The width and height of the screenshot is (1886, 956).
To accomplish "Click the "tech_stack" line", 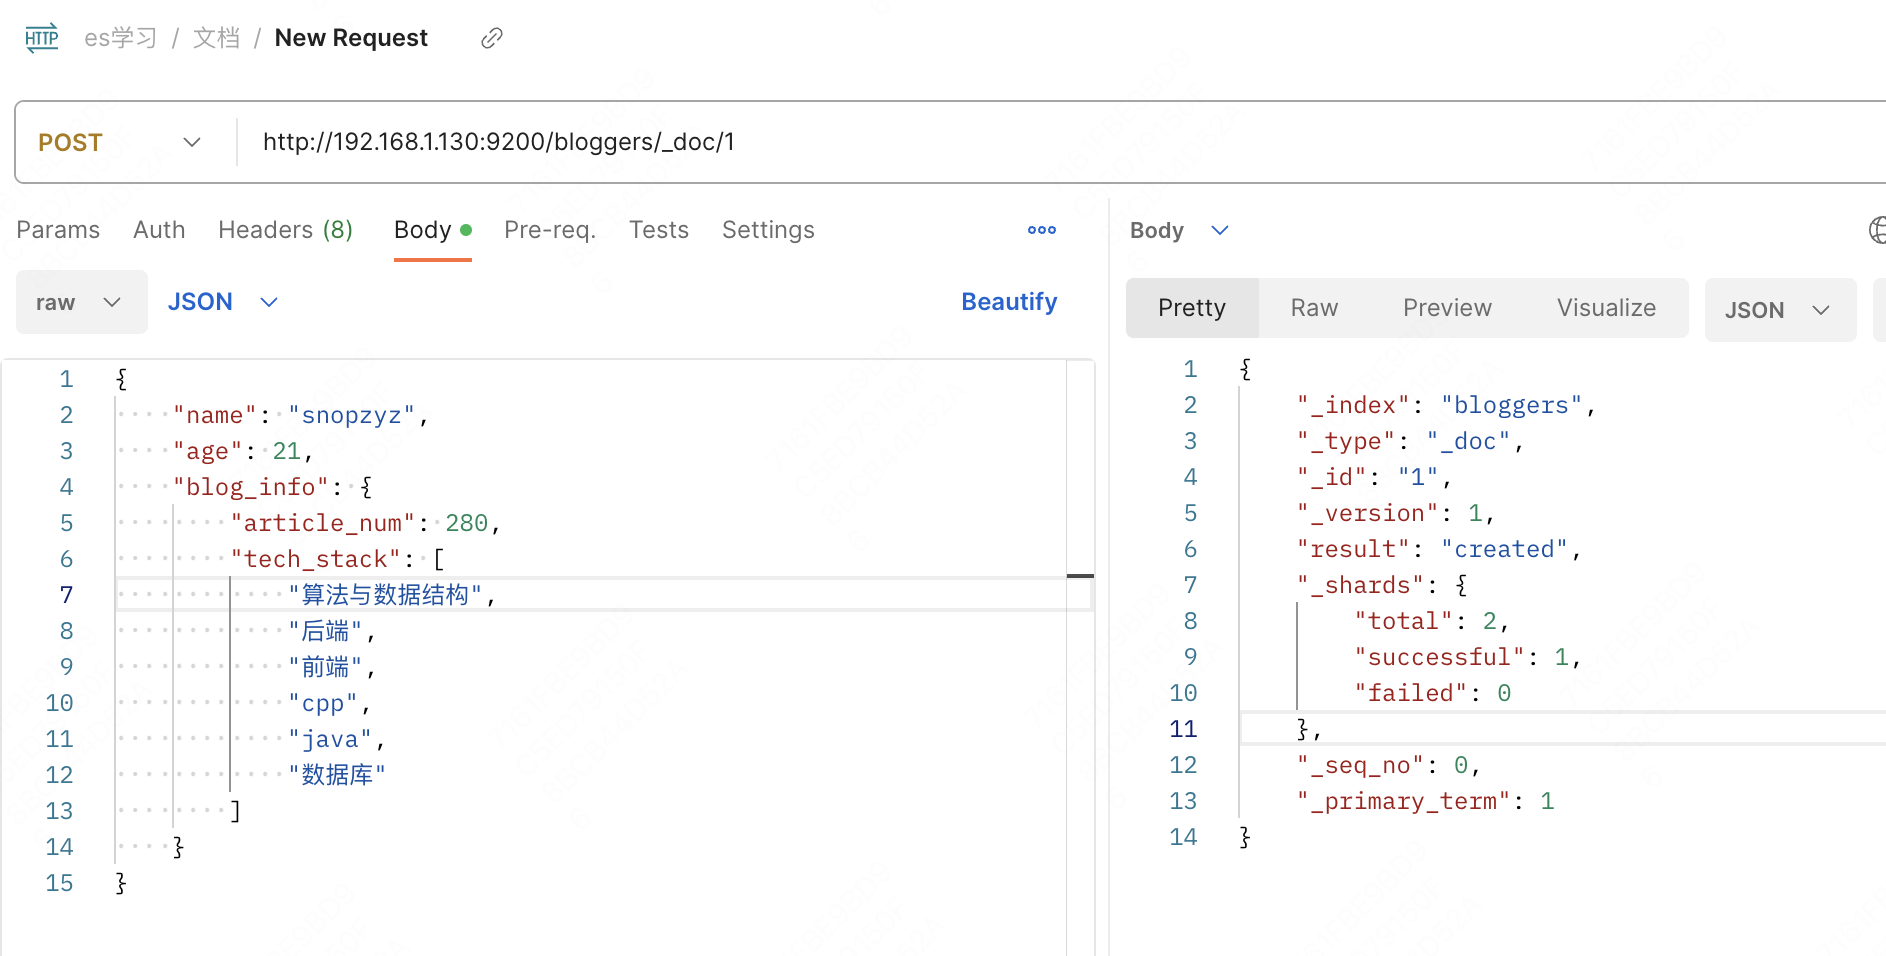I will [337, 559].
